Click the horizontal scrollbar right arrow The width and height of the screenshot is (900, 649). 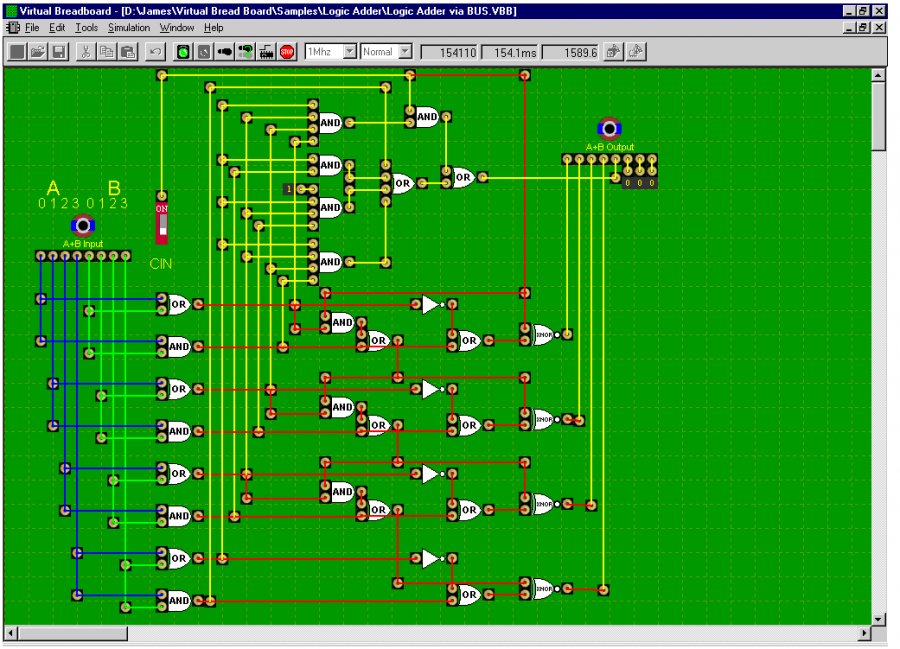(x=865, y=633)
